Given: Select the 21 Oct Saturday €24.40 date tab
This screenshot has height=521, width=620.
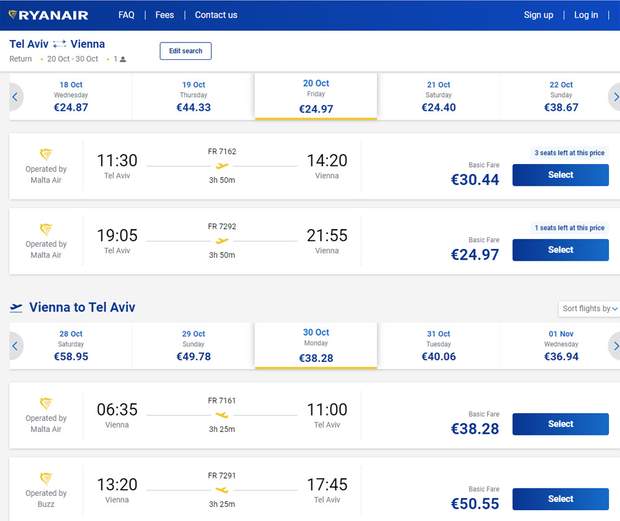Looking at the screenshot, I should click(438, 97).
